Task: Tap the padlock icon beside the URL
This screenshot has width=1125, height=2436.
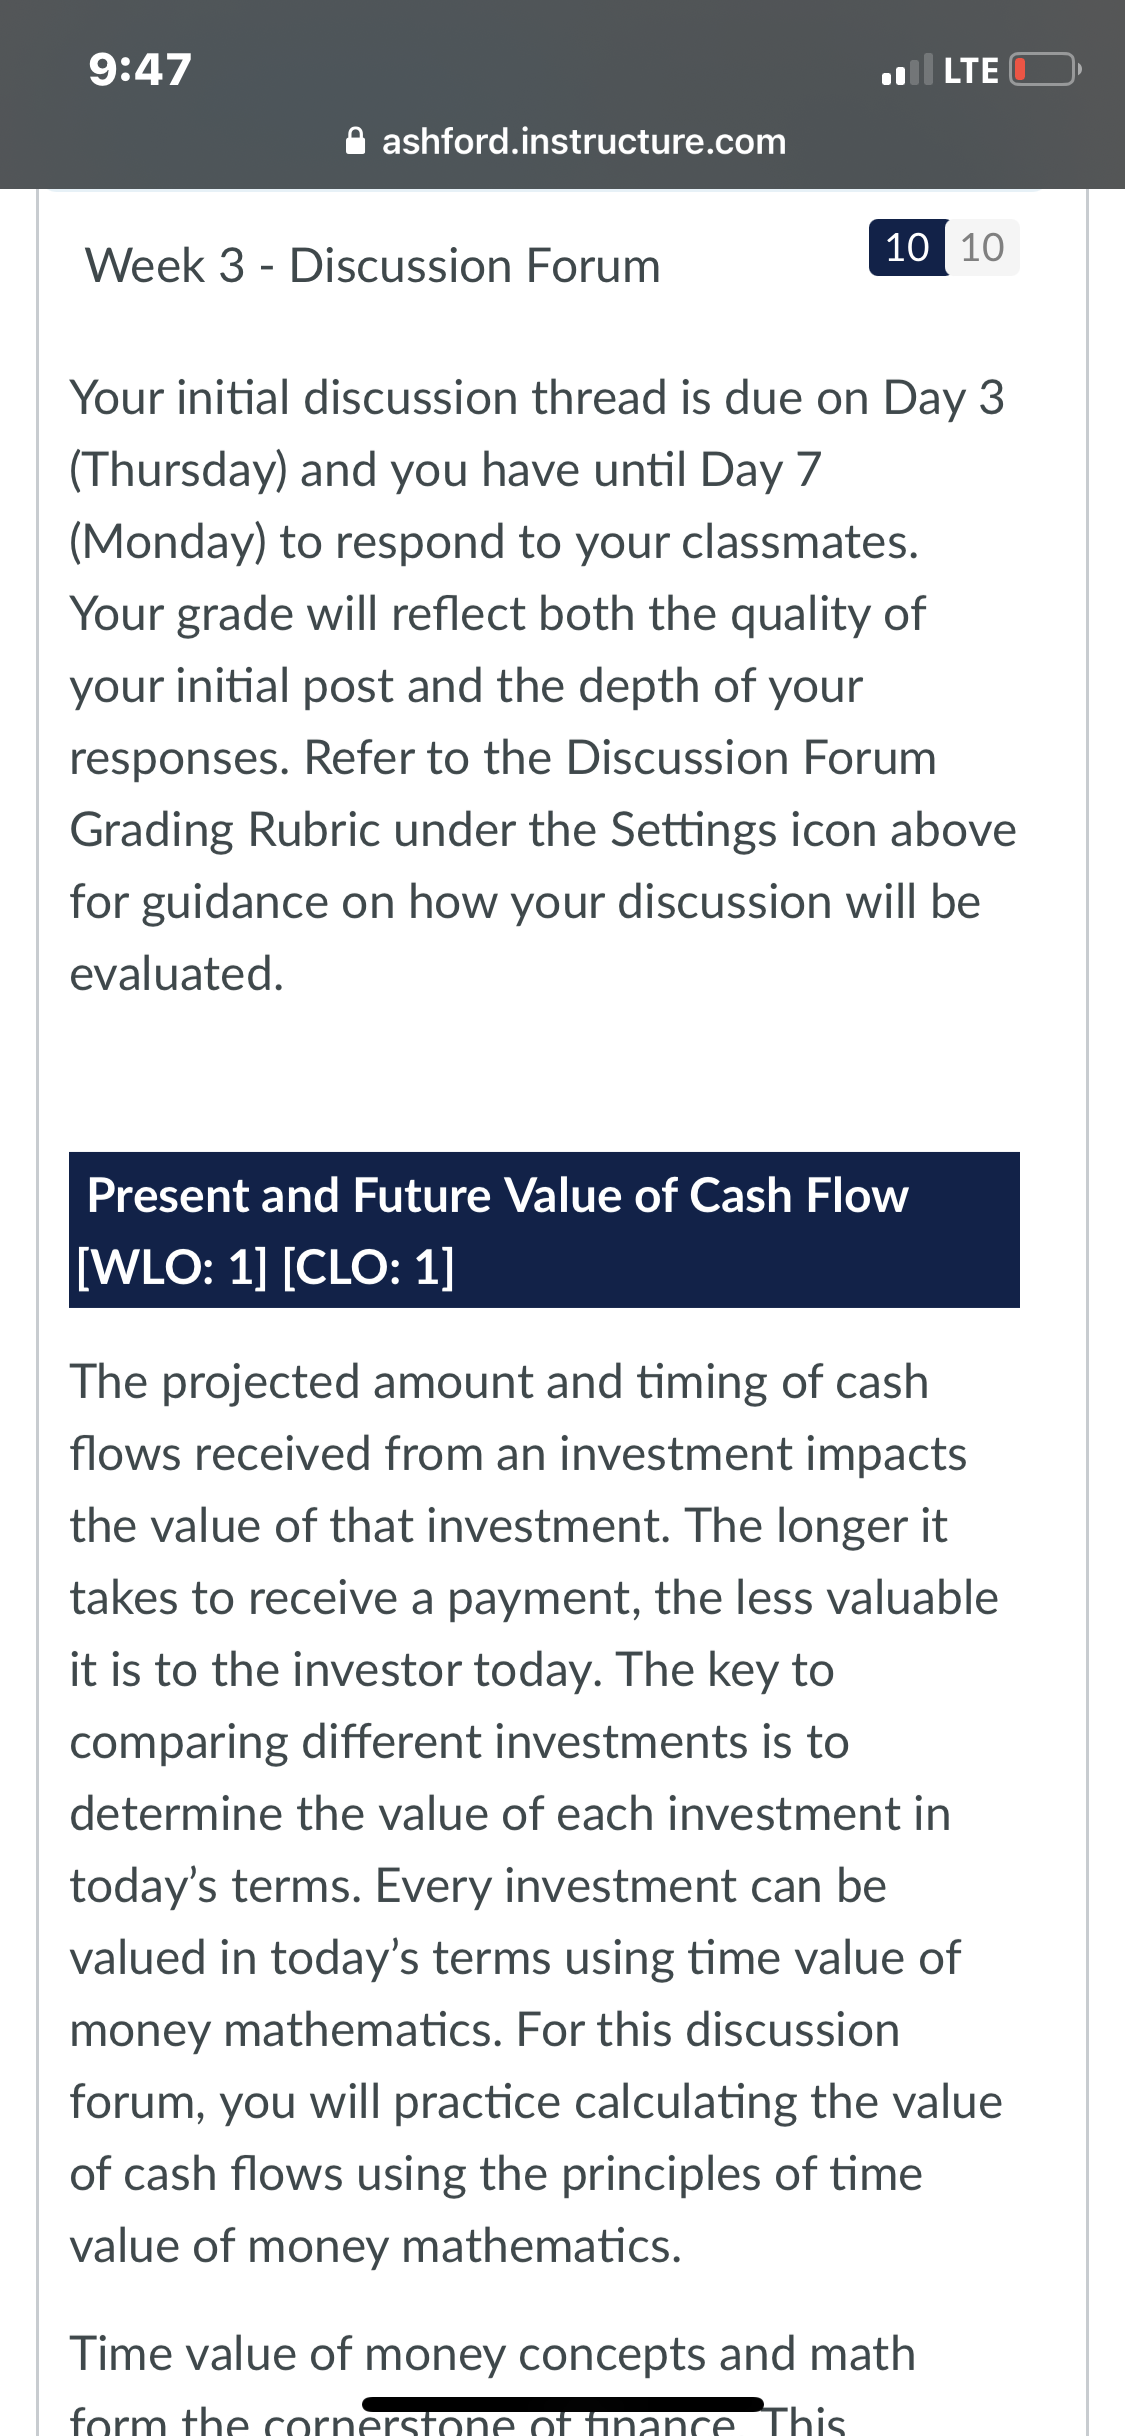Action: tap(355, 141)
